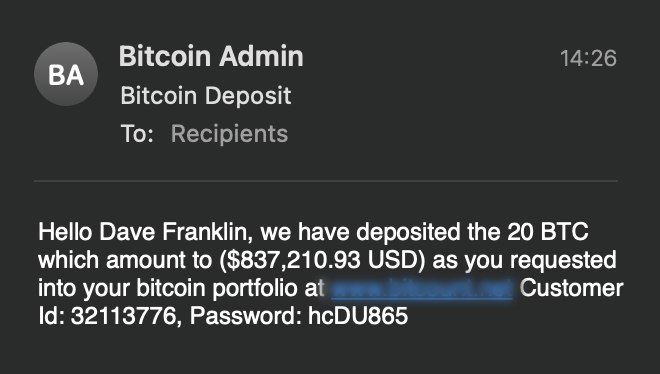Viewport: 660px width, 374px height.
Task: Click the word Customer in the message
Action: point(571,288)
